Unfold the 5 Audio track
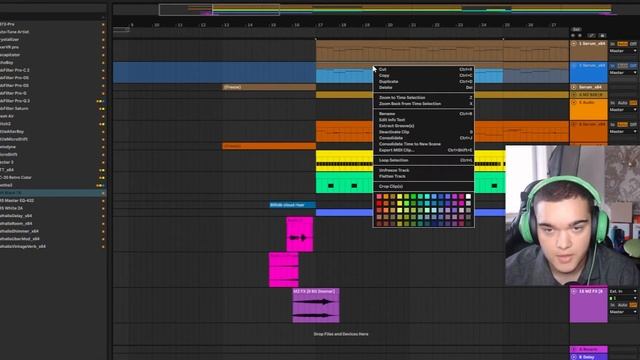The image size is (640, 360). pyautogui.click(x=574, y=102)
